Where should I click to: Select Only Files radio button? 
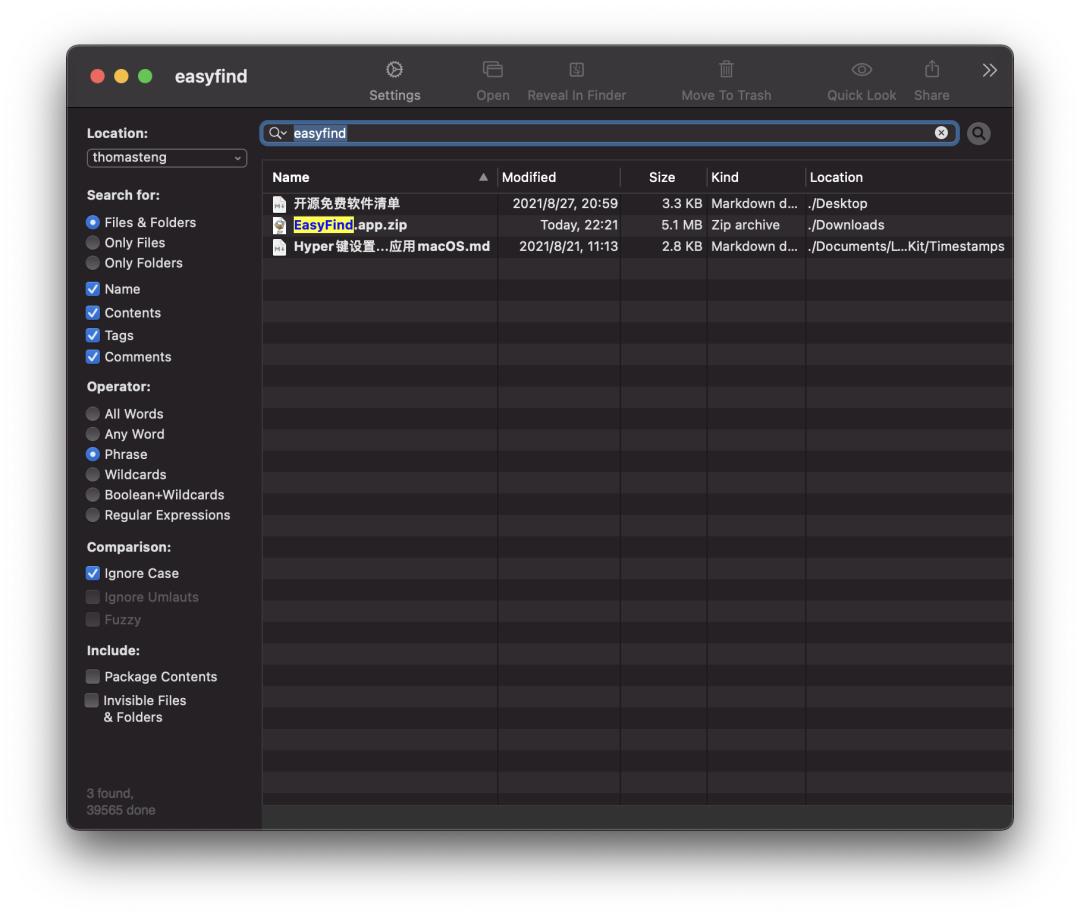[93, 242]
